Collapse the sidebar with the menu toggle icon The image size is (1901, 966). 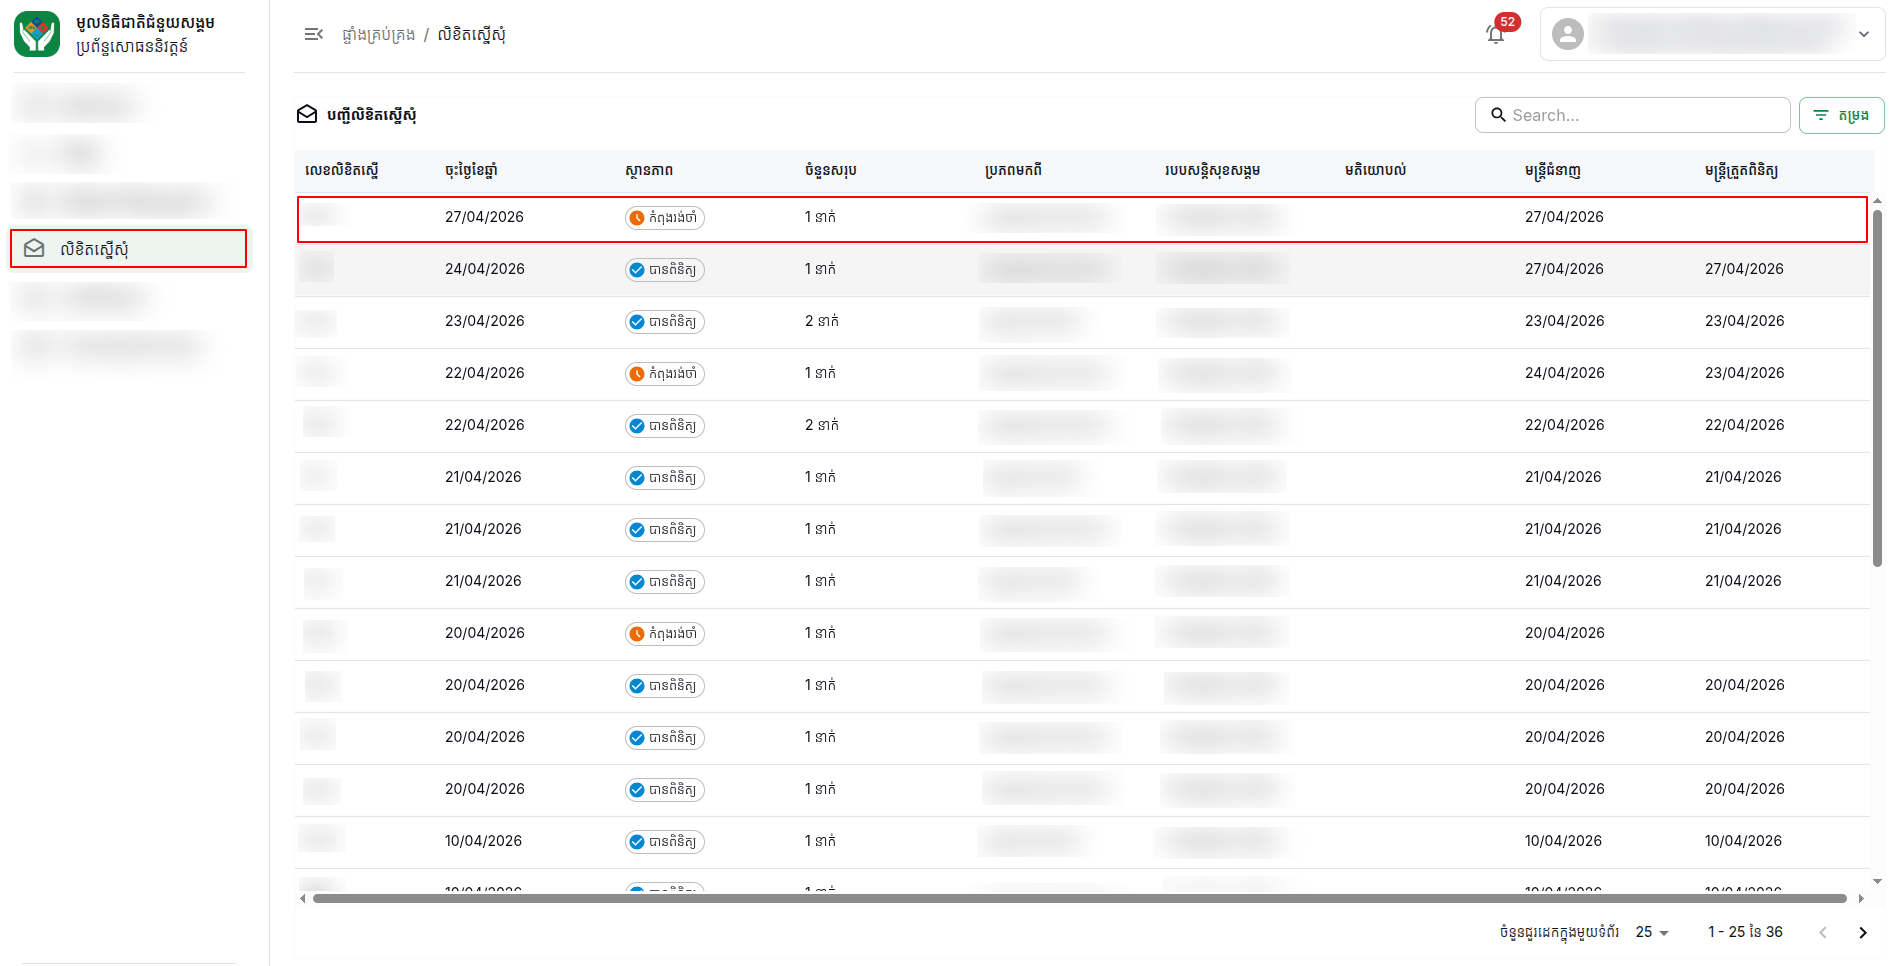[313, 34]
